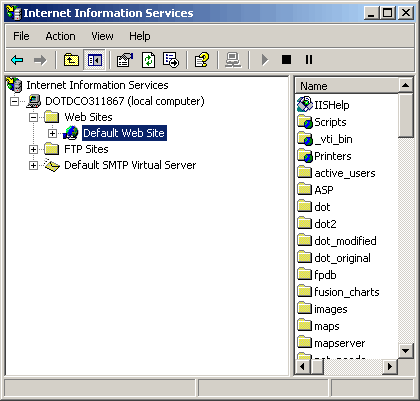
Task: Select the fpdb folder in list
Action: (325, 275)
